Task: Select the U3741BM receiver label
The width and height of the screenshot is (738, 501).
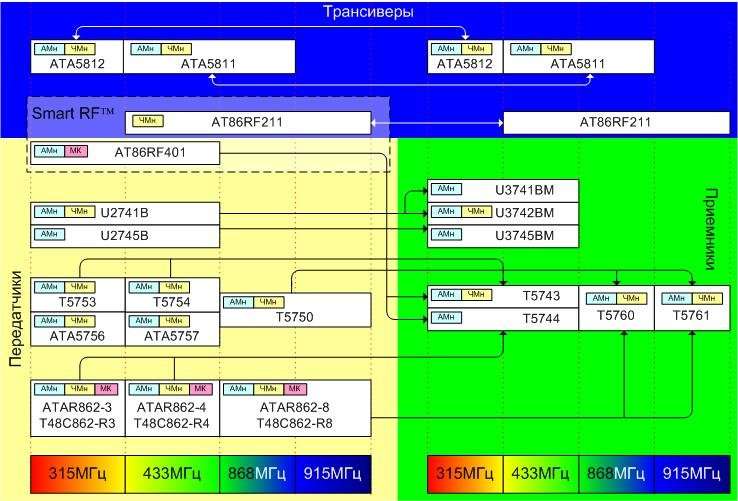Action: tap(524, 190)
